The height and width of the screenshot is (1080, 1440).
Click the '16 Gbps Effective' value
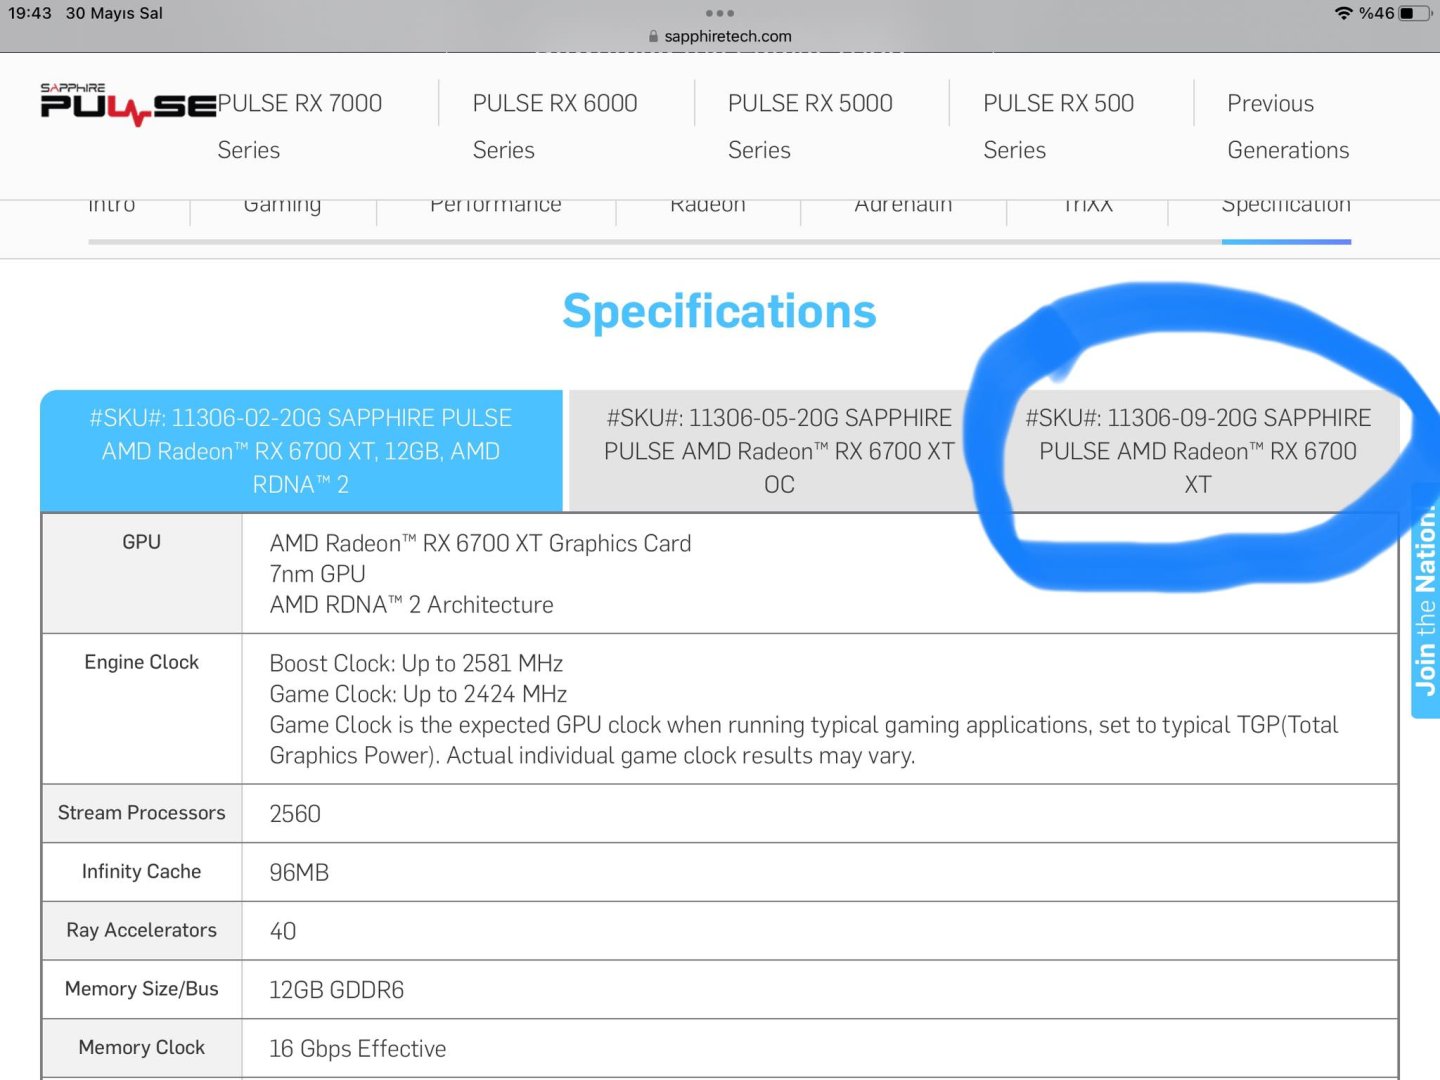coord(358,1049)
